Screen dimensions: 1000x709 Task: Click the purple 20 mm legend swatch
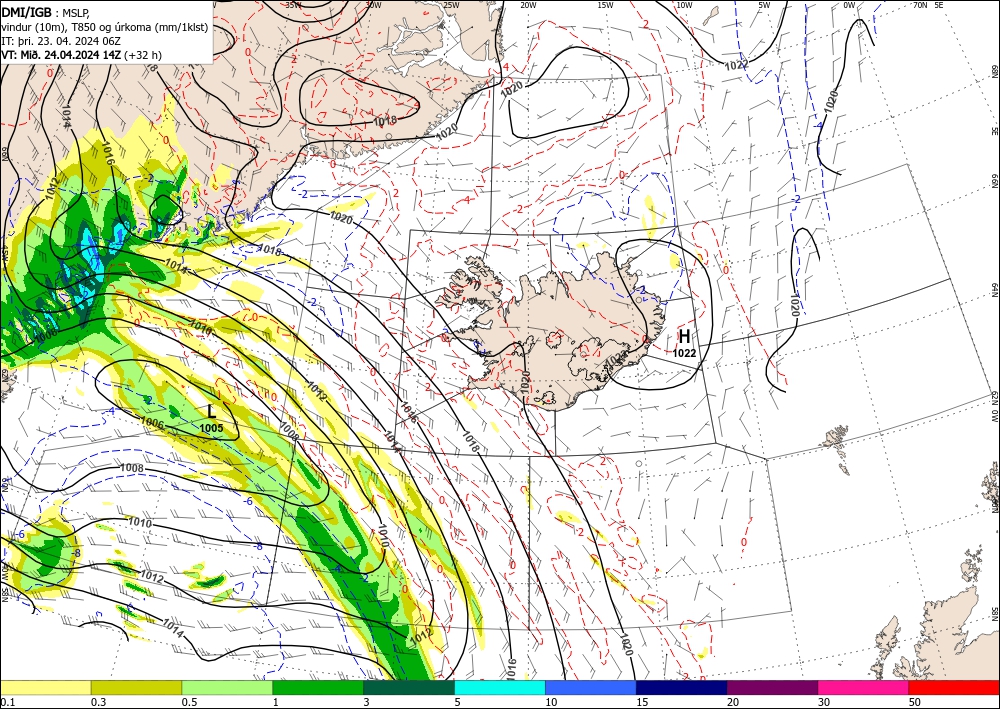click(772, 687)
